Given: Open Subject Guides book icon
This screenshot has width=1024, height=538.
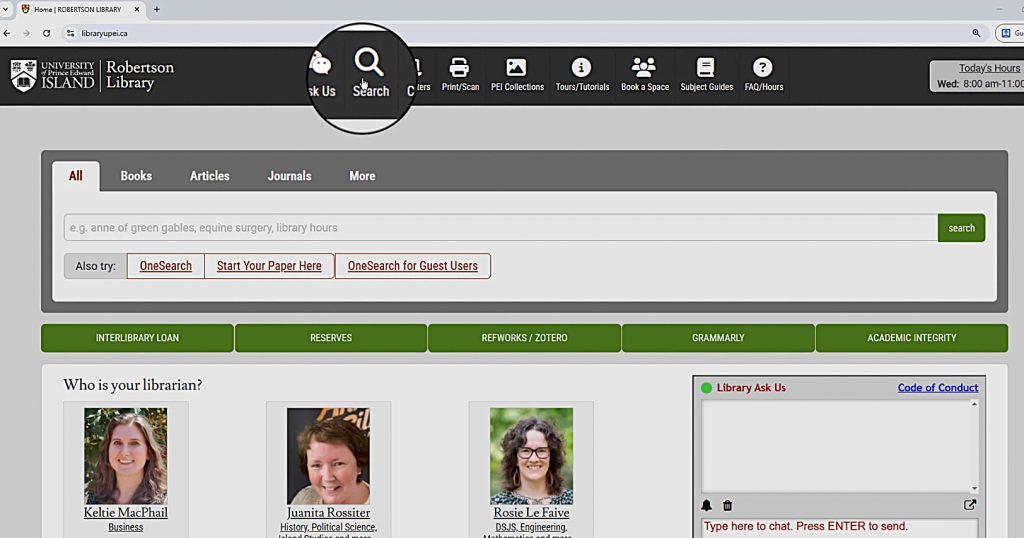Looking at the screenshot, I should point(706,69).
